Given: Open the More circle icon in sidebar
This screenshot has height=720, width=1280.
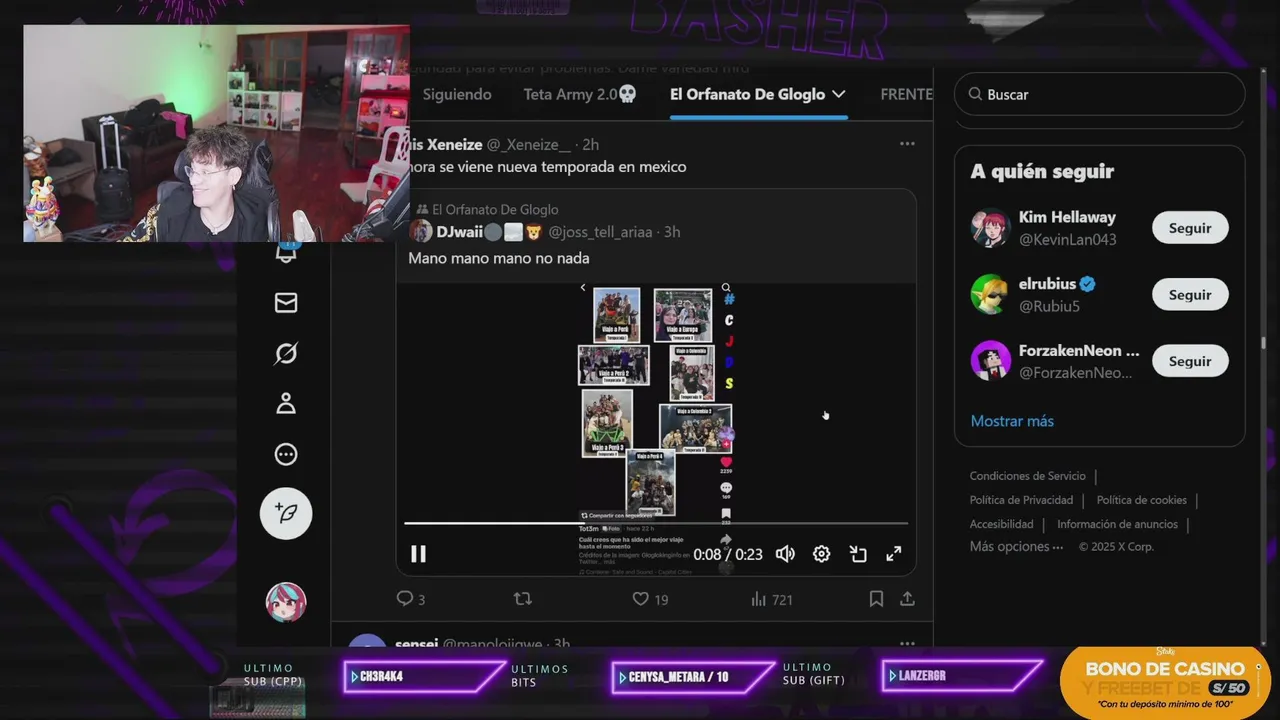Looking at the screenshot, I should [286, 455].
